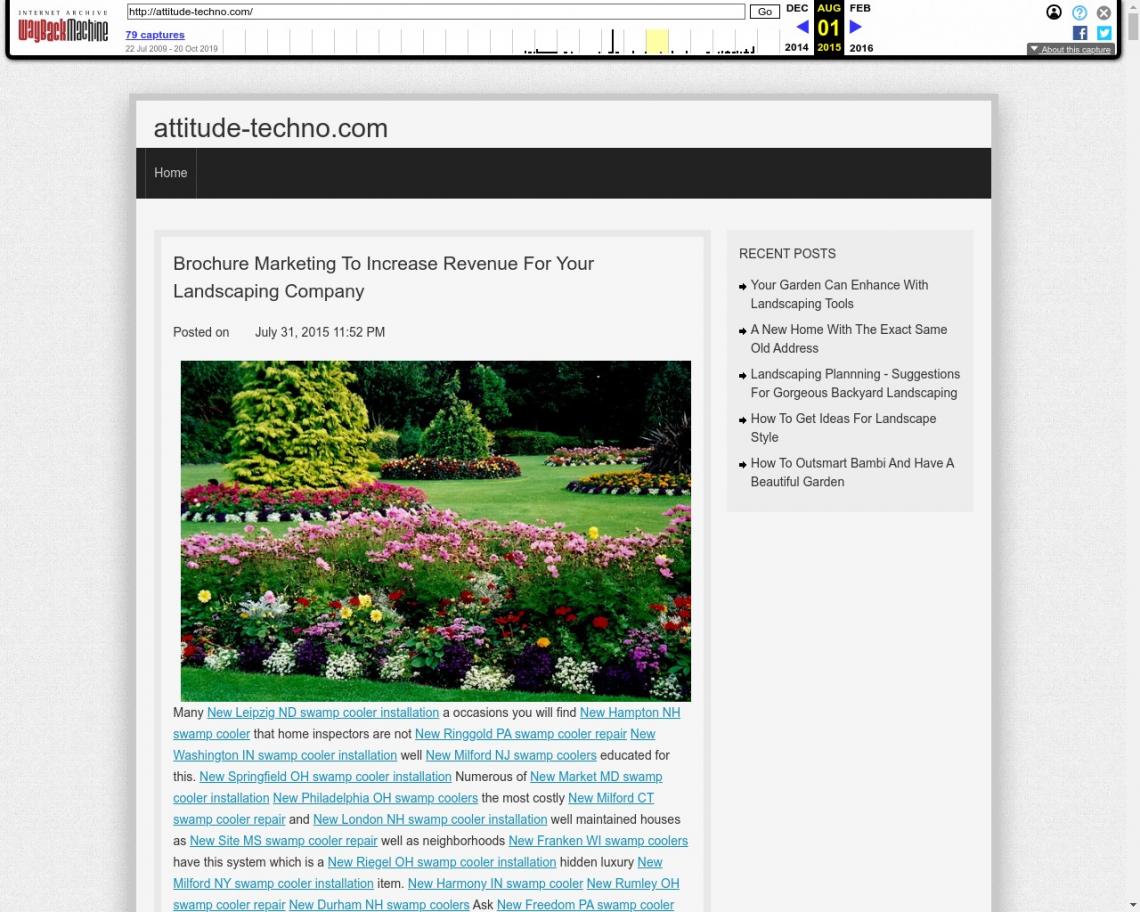The height and width of the screenshot is (912, 1140).
Task: Share this capture on Facebook
Action: 1080,33
